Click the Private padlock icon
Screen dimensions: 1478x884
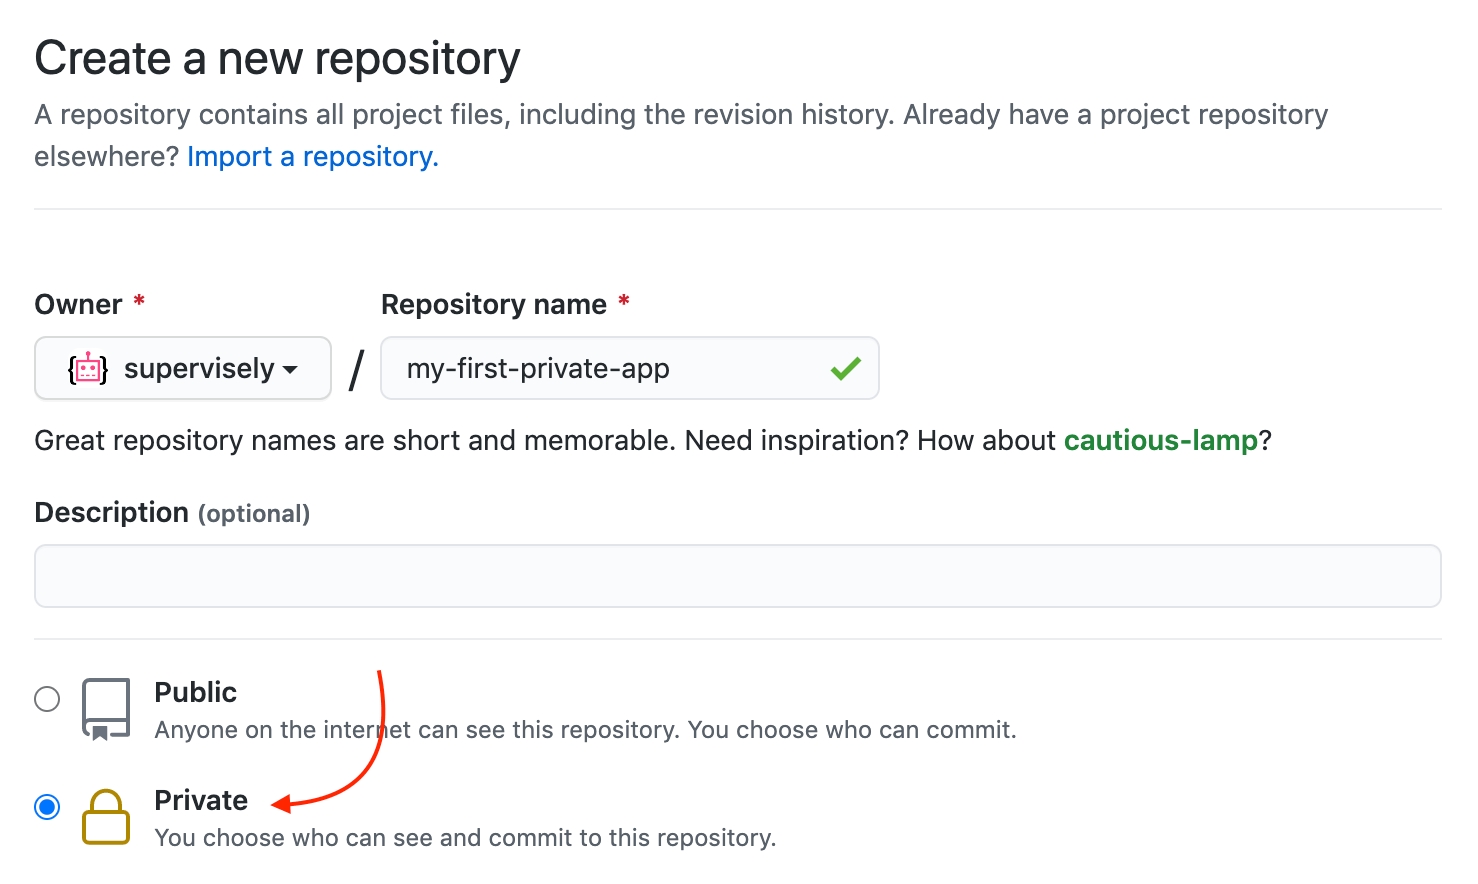point(105,817)
